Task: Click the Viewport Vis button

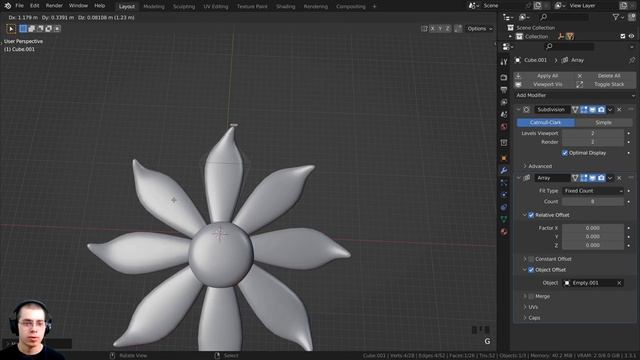Action: coord(544,84)
